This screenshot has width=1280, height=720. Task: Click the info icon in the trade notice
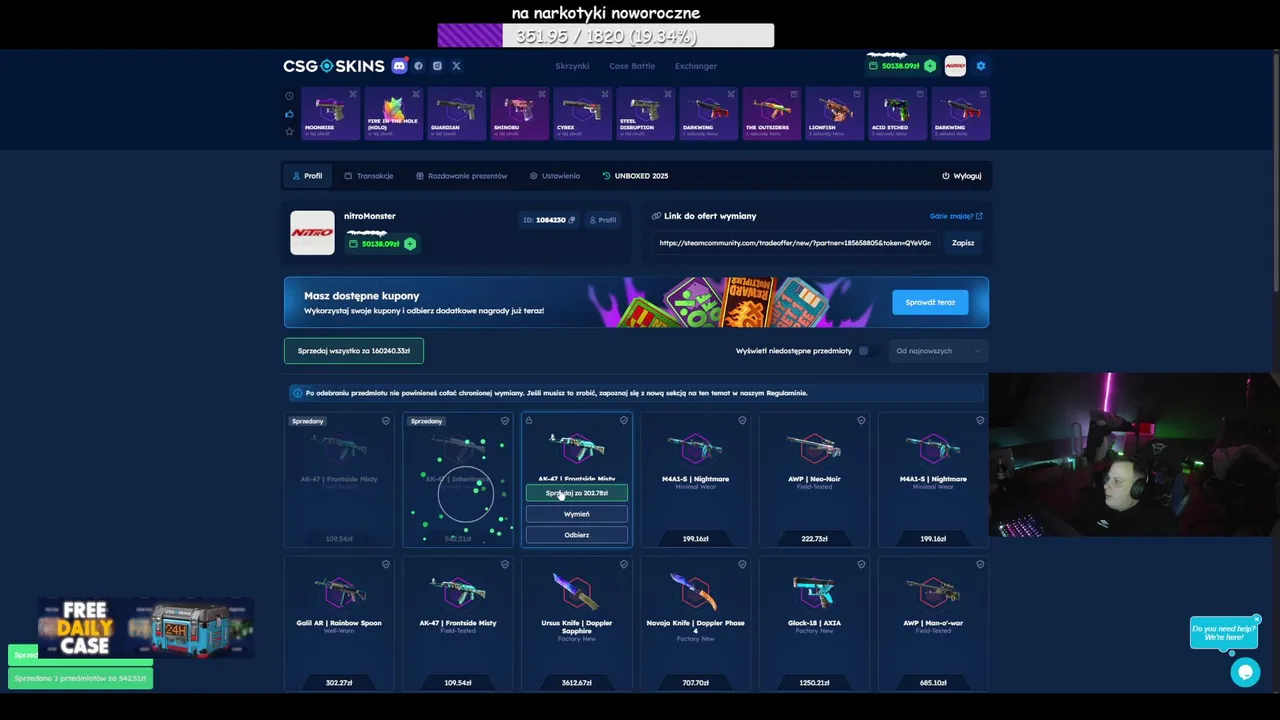297,393
